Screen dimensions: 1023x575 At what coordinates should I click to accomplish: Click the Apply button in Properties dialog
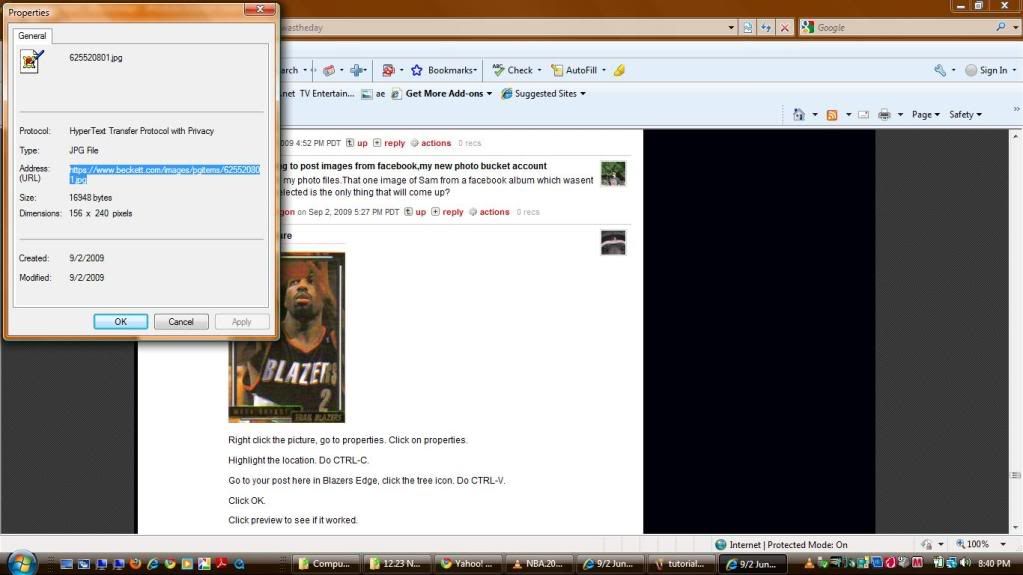tap(241, 322)
